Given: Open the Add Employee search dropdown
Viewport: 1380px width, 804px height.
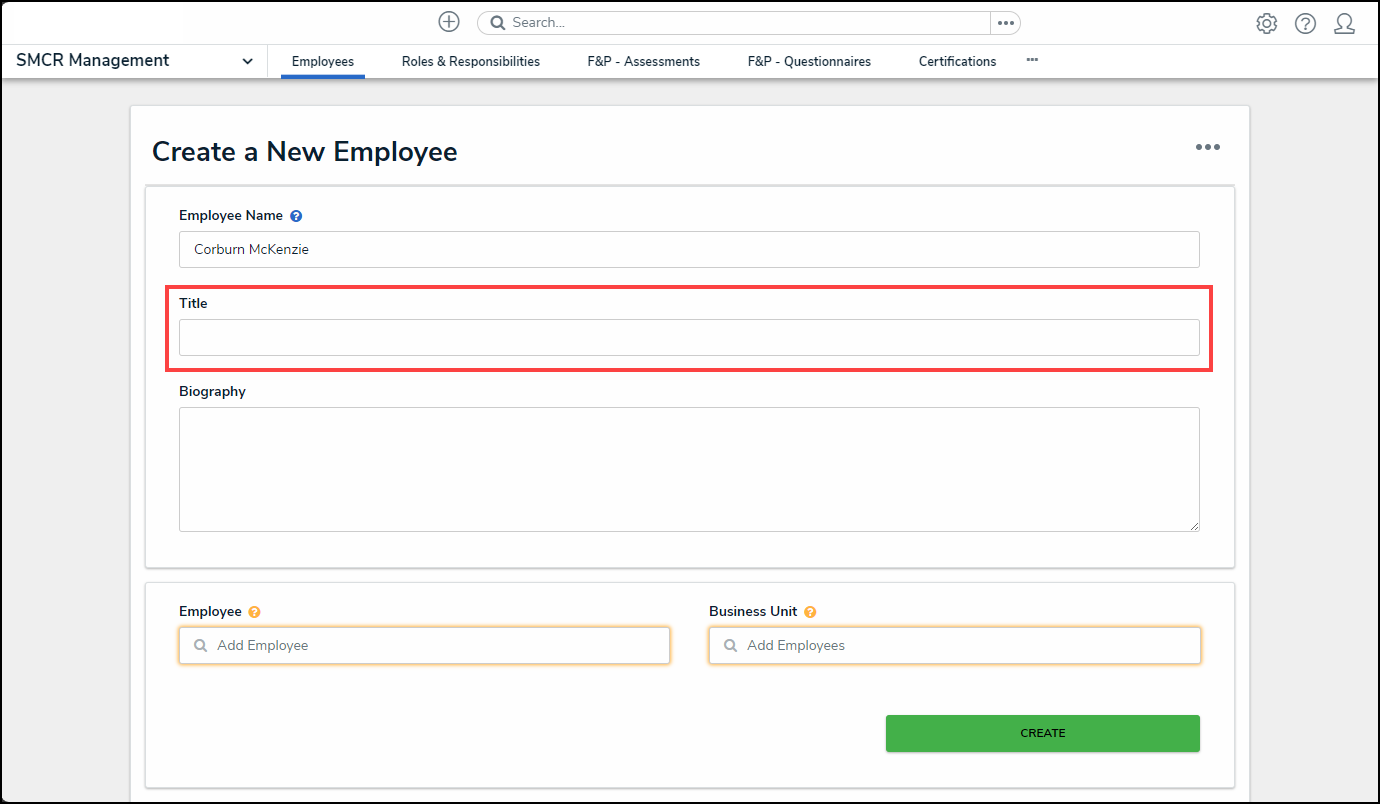Looking at the screenshot, I should pyautogui.click(x=424, y=646).
